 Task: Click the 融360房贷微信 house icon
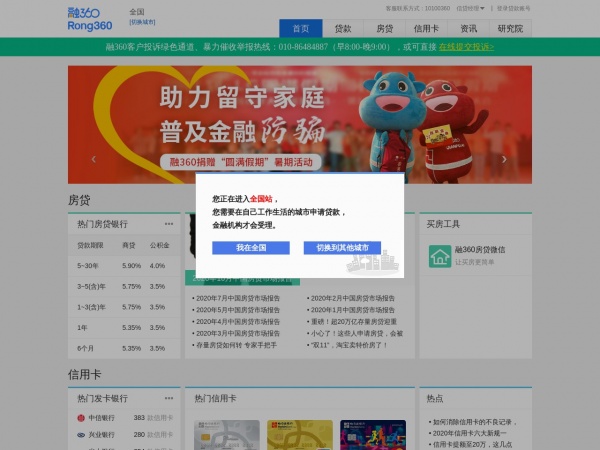point(440,256)
